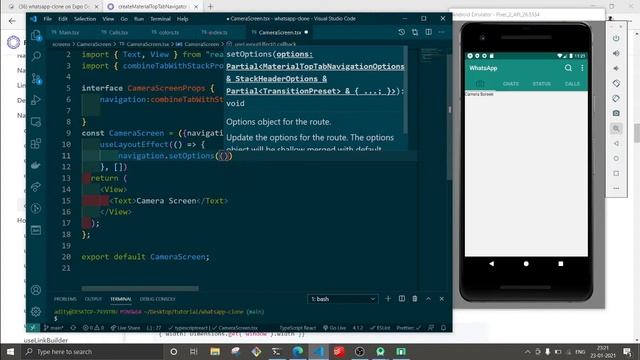Click the Synchronize Changes icon in status bar

[x=73, y=328]
